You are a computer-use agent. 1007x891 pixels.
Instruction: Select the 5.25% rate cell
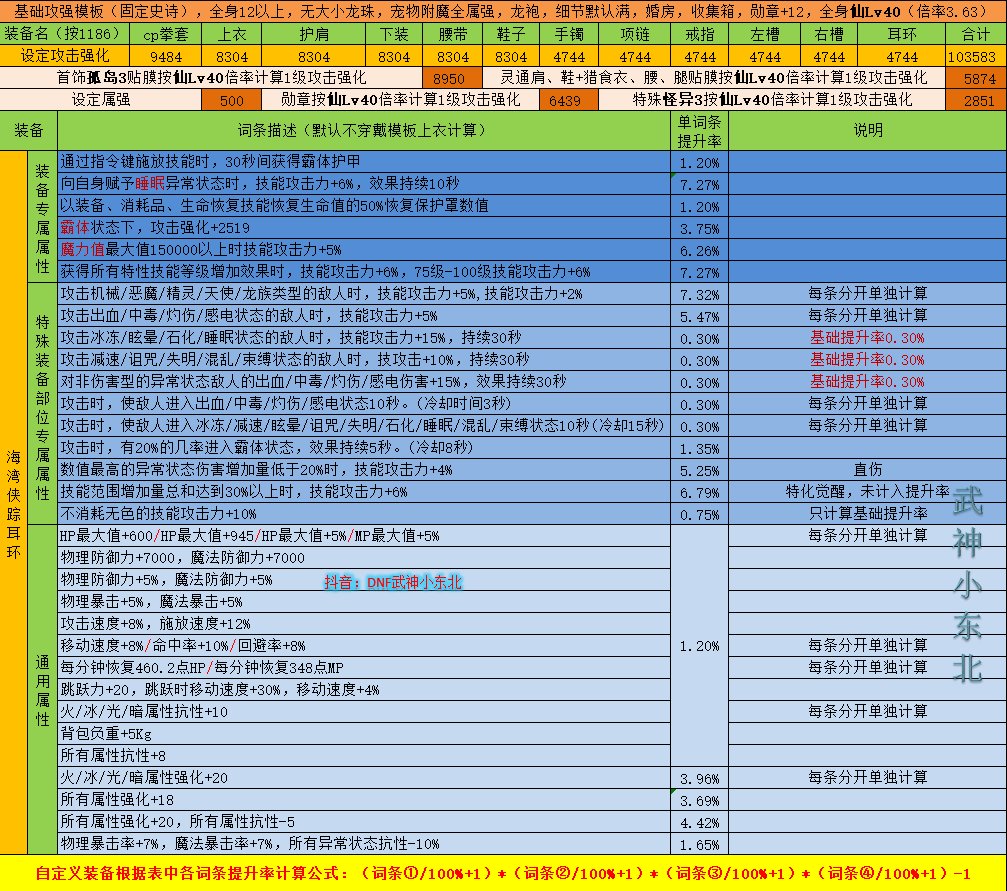click(x=699, y=470)
